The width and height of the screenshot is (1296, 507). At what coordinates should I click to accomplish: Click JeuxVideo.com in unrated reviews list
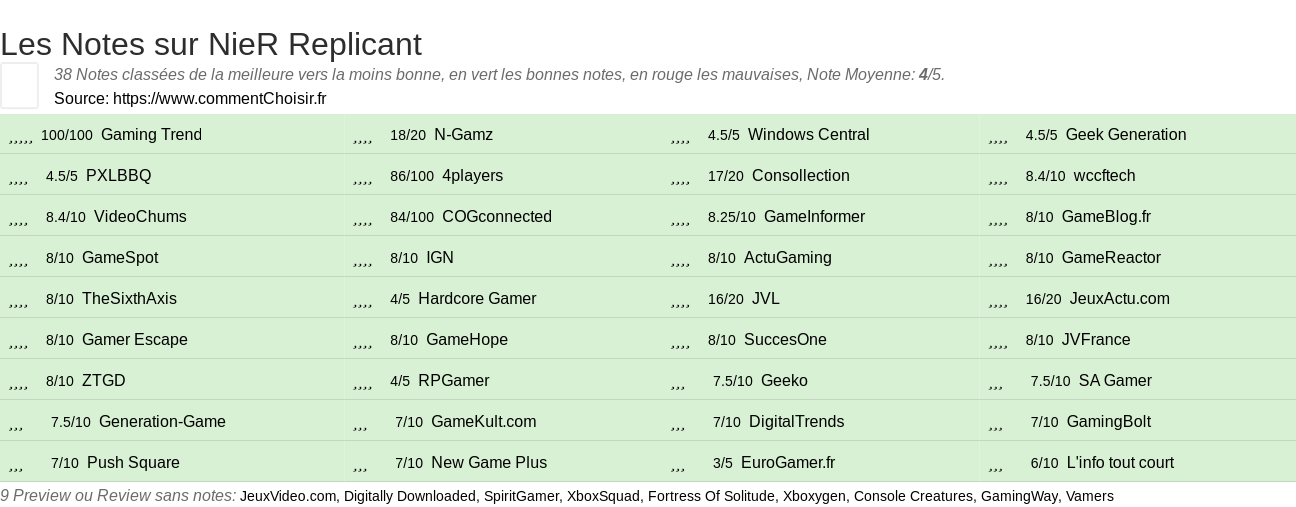click(288, 496)
